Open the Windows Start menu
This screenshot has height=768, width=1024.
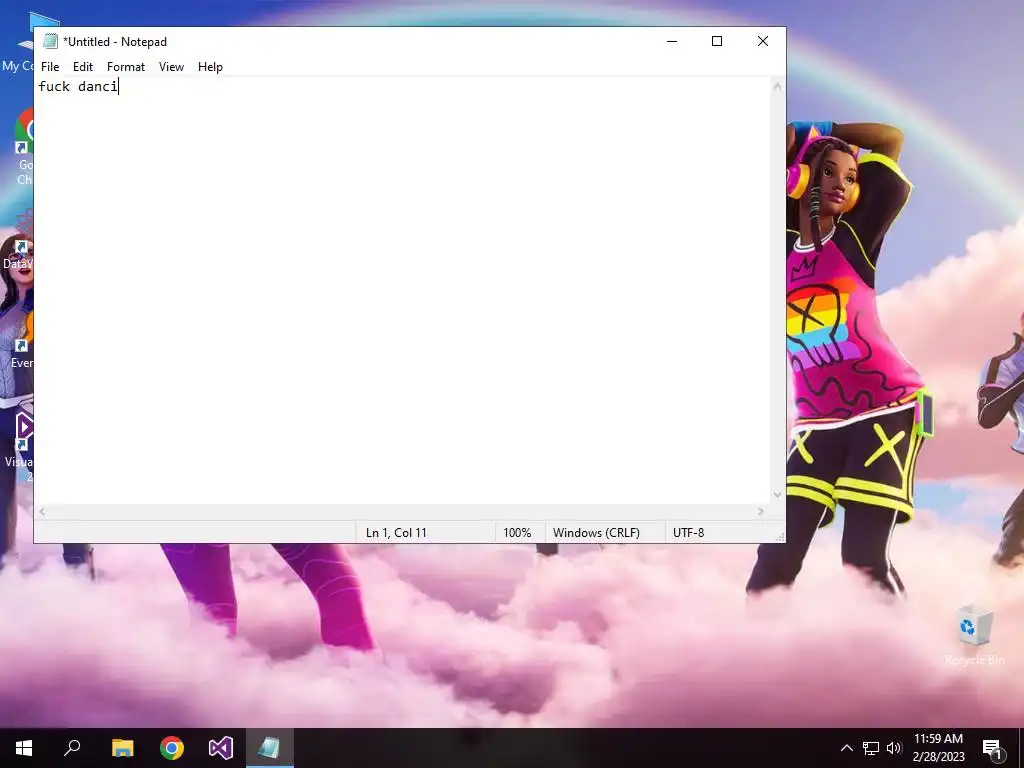point(24,748)
